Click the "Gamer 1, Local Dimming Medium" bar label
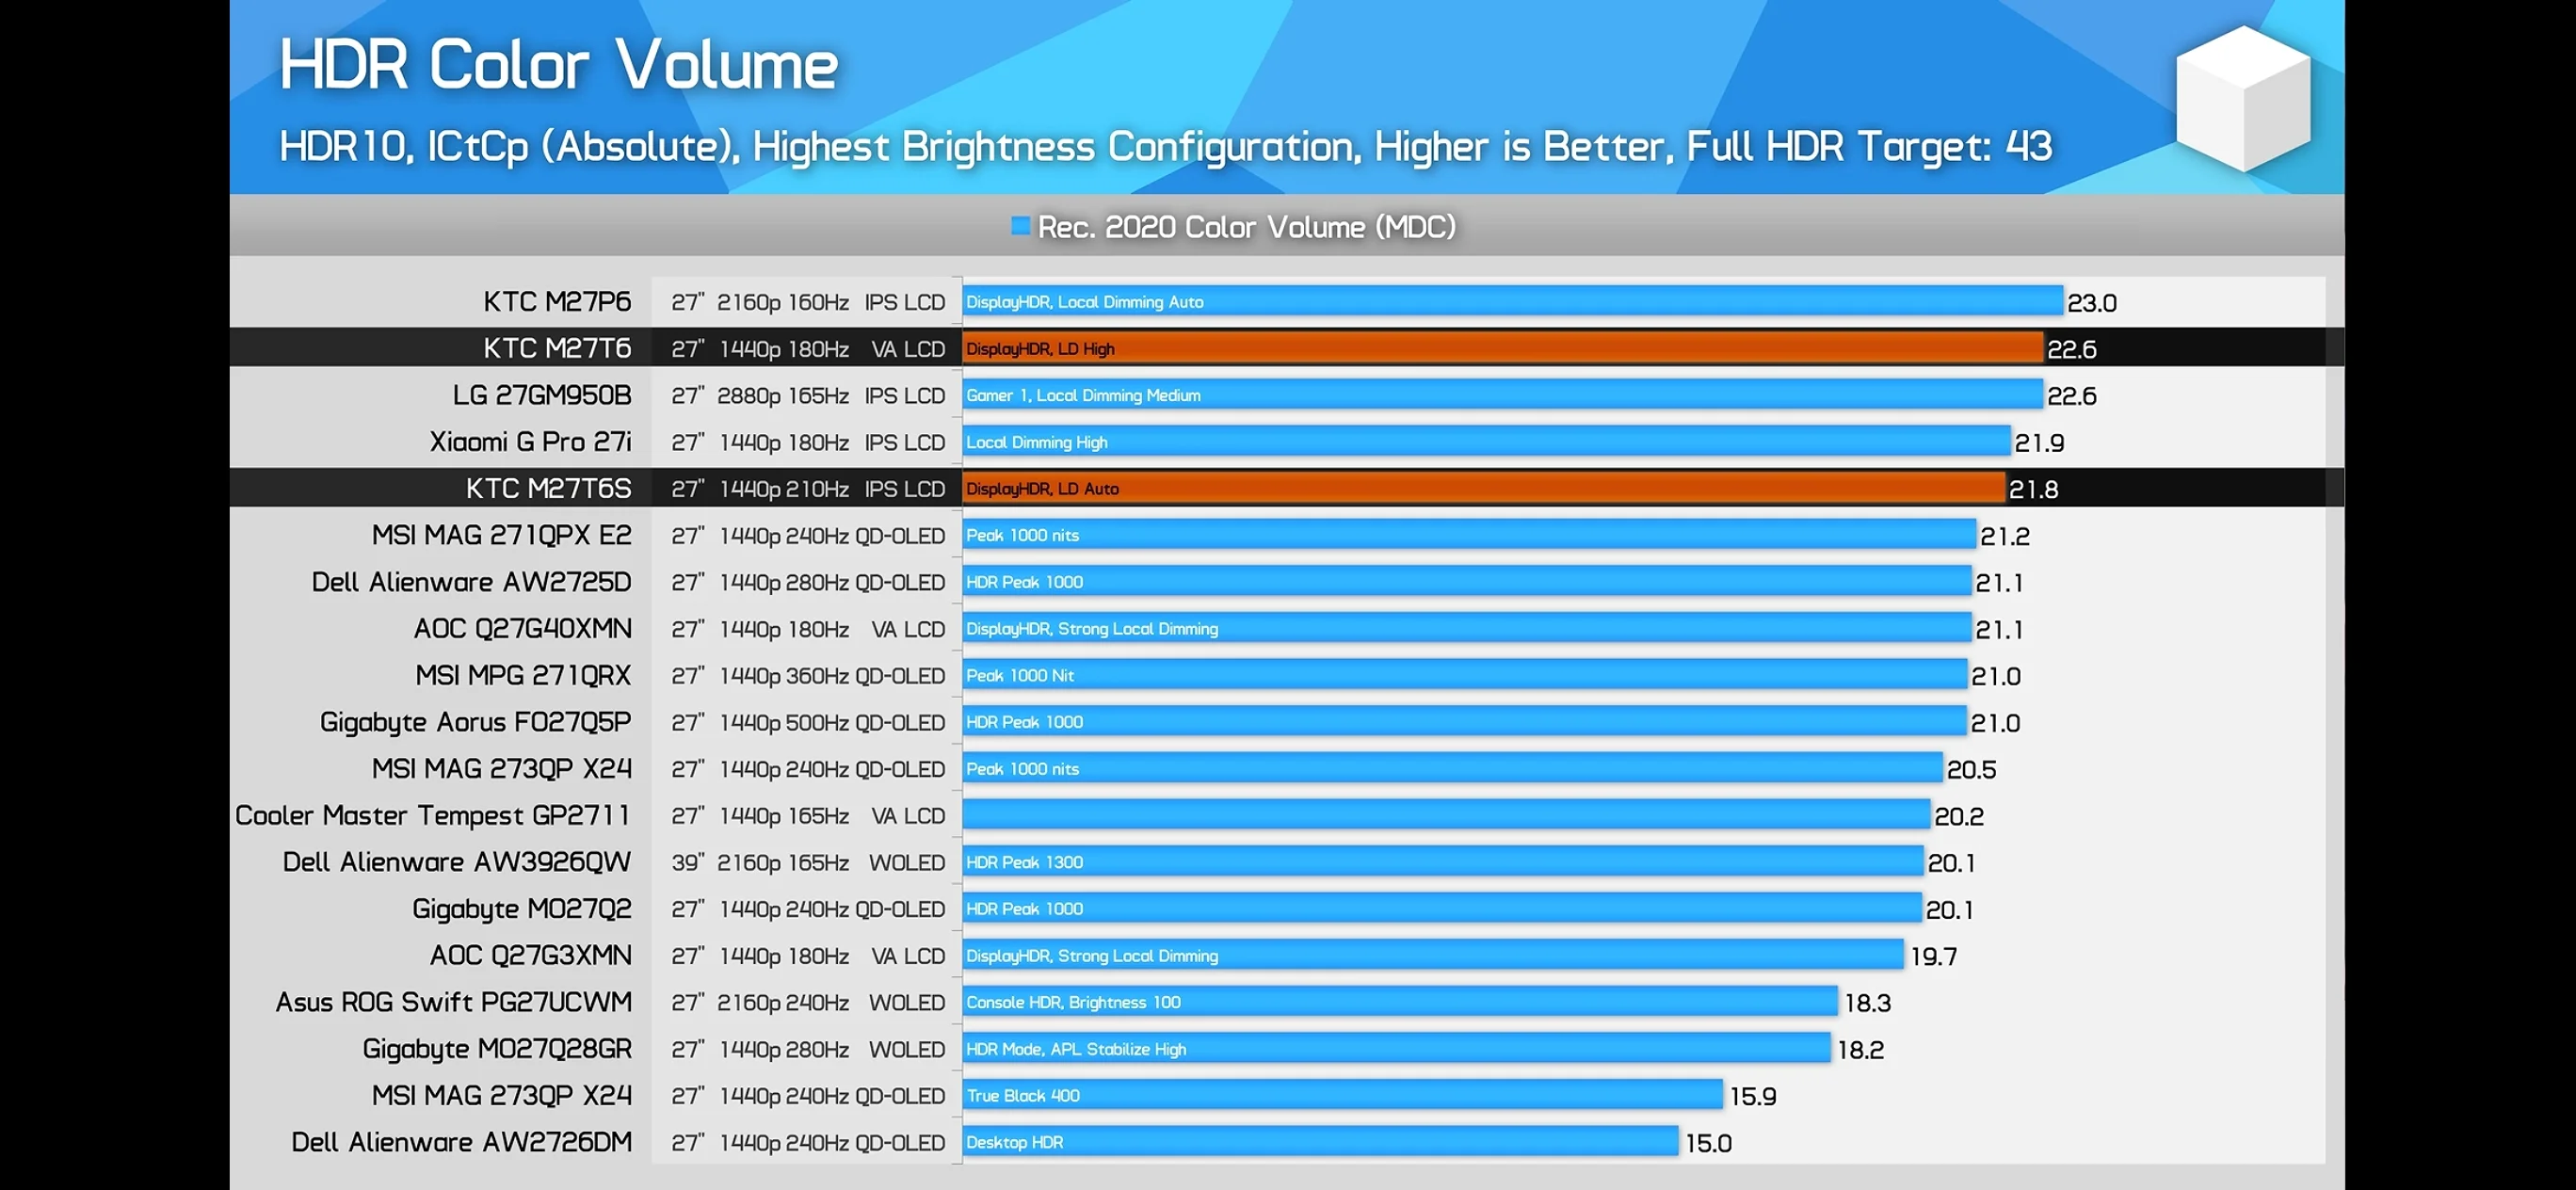The width and height of the screenshot is (2576, 1190). tap(1083, 395)
